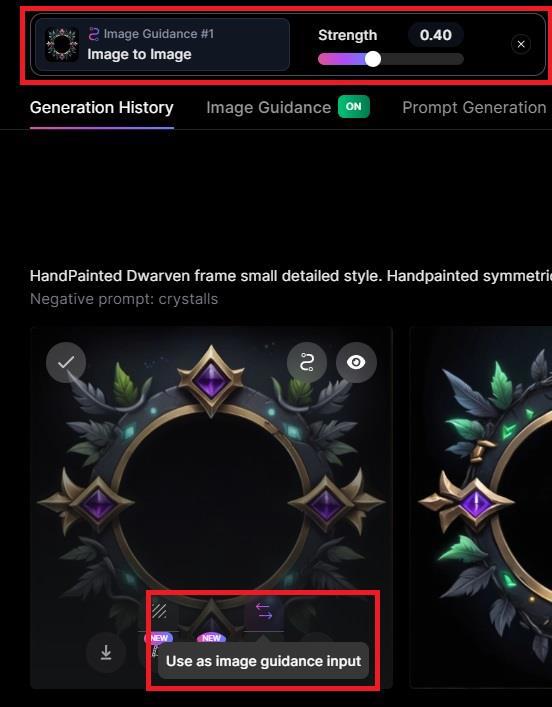The image size is (552, 707).
Task: Click the purple swap arrows icon
Action: (264, 611)
